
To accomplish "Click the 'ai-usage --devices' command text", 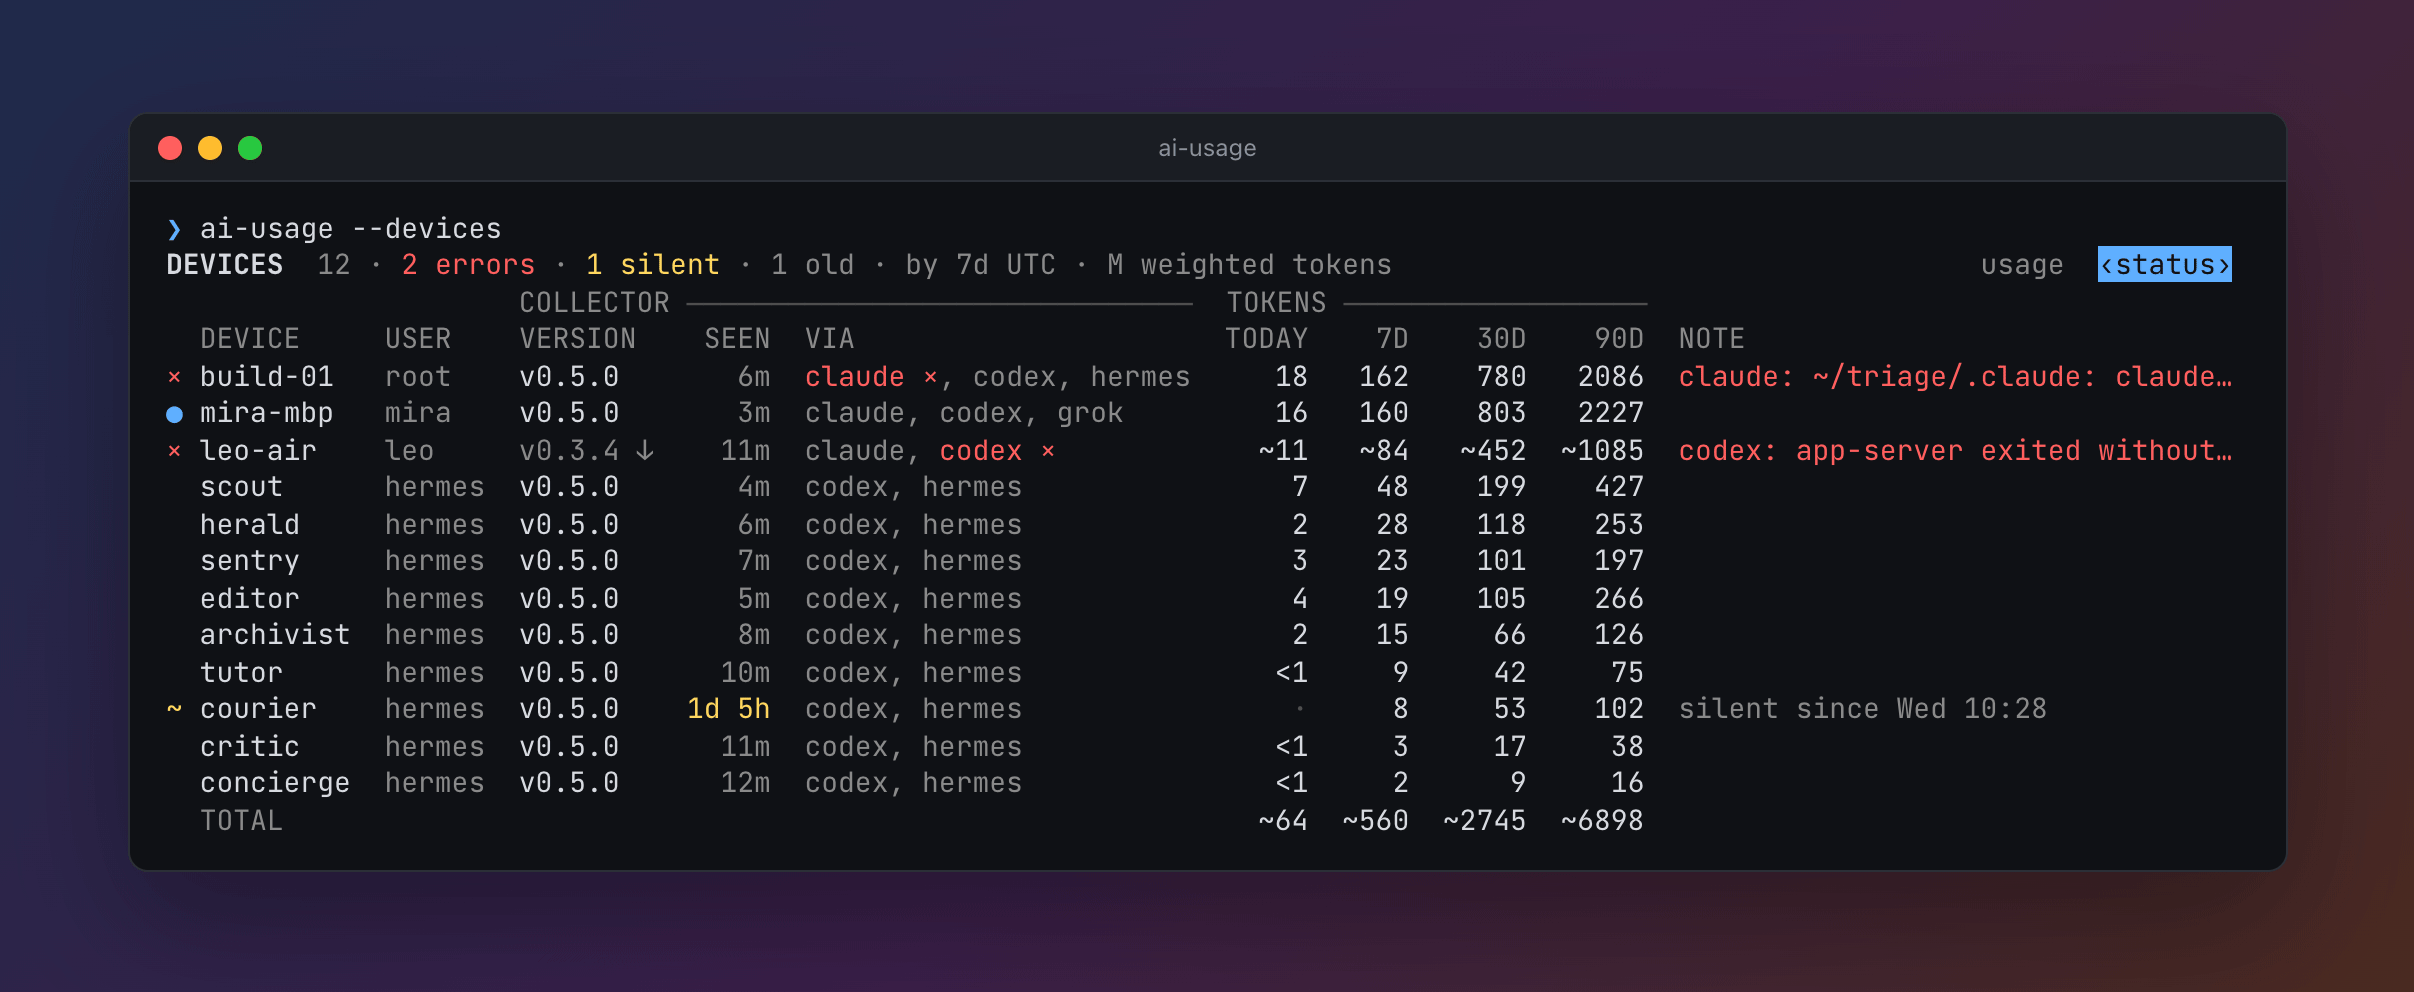I will [x=351, y=229].
